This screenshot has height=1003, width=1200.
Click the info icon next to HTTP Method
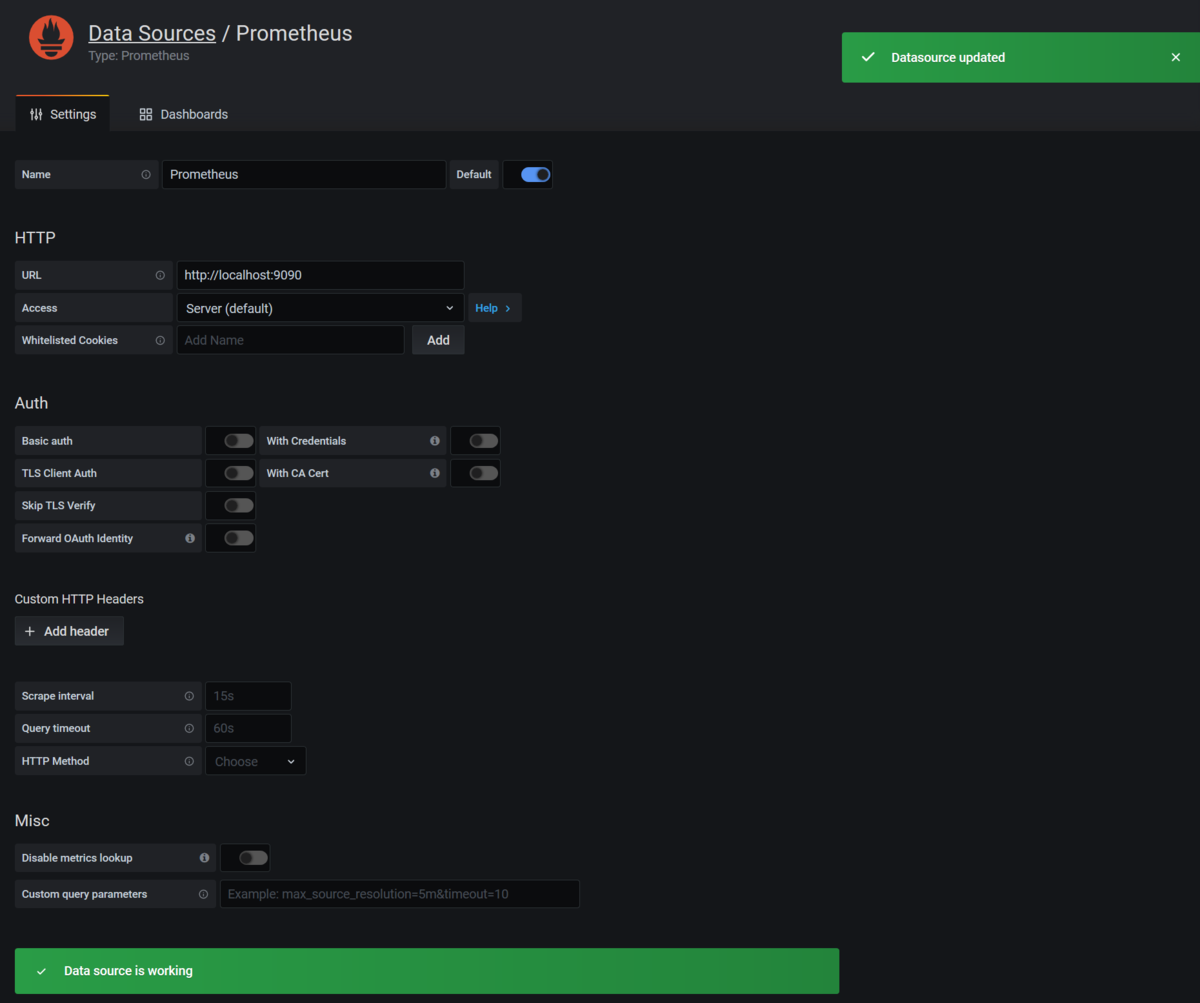point(189,761)
